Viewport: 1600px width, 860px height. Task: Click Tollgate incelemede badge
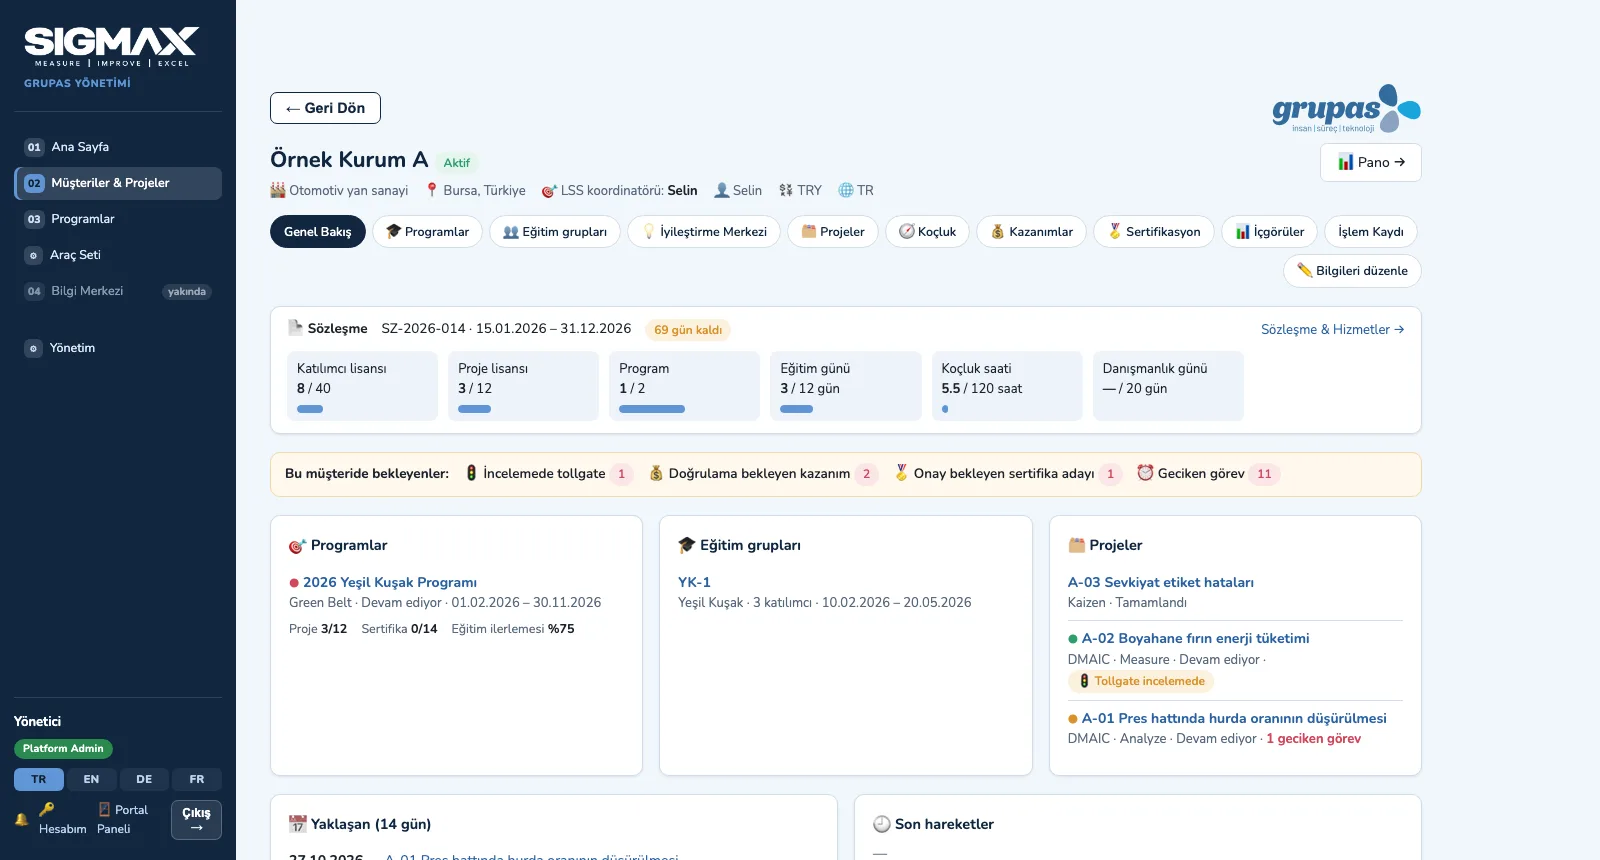1141,681
